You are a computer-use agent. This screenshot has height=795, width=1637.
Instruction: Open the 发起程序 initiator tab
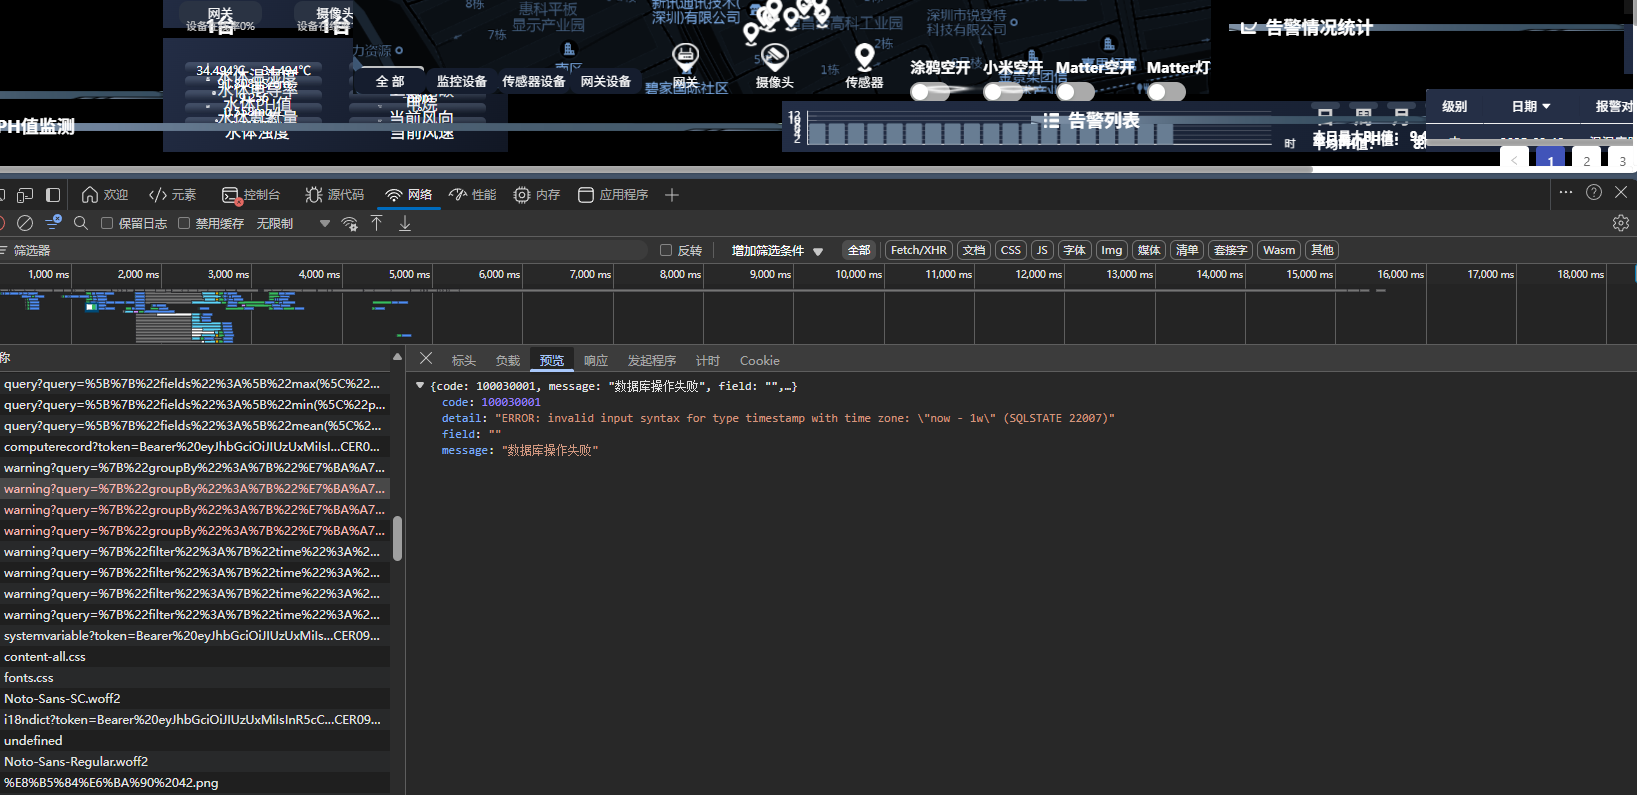click(x=652, y=361)
